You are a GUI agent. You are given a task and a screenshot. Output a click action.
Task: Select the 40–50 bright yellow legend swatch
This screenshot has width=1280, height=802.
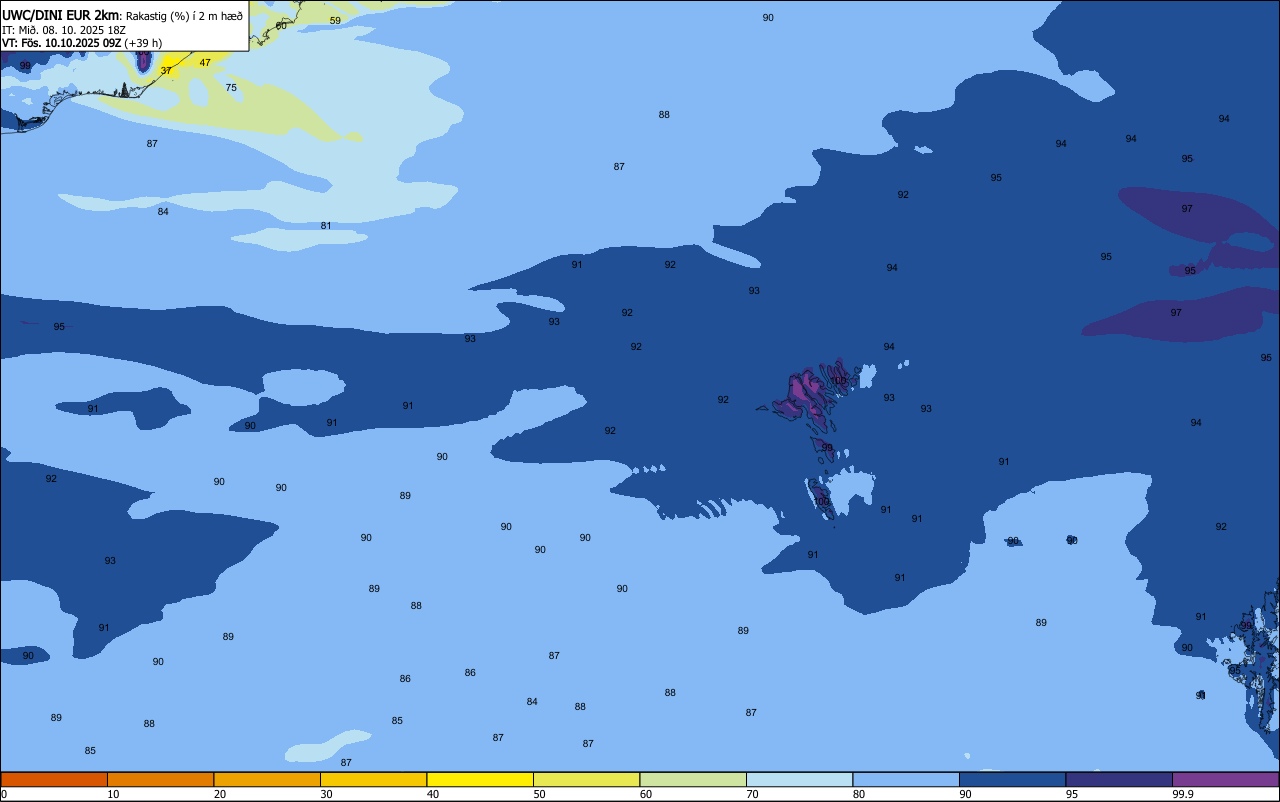pos(480,779)
